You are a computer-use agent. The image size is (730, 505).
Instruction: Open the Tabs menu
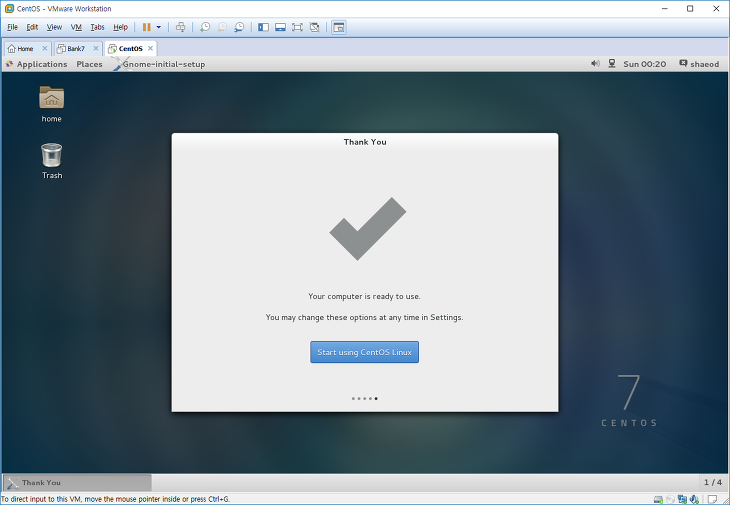click(x=97, y=27)
